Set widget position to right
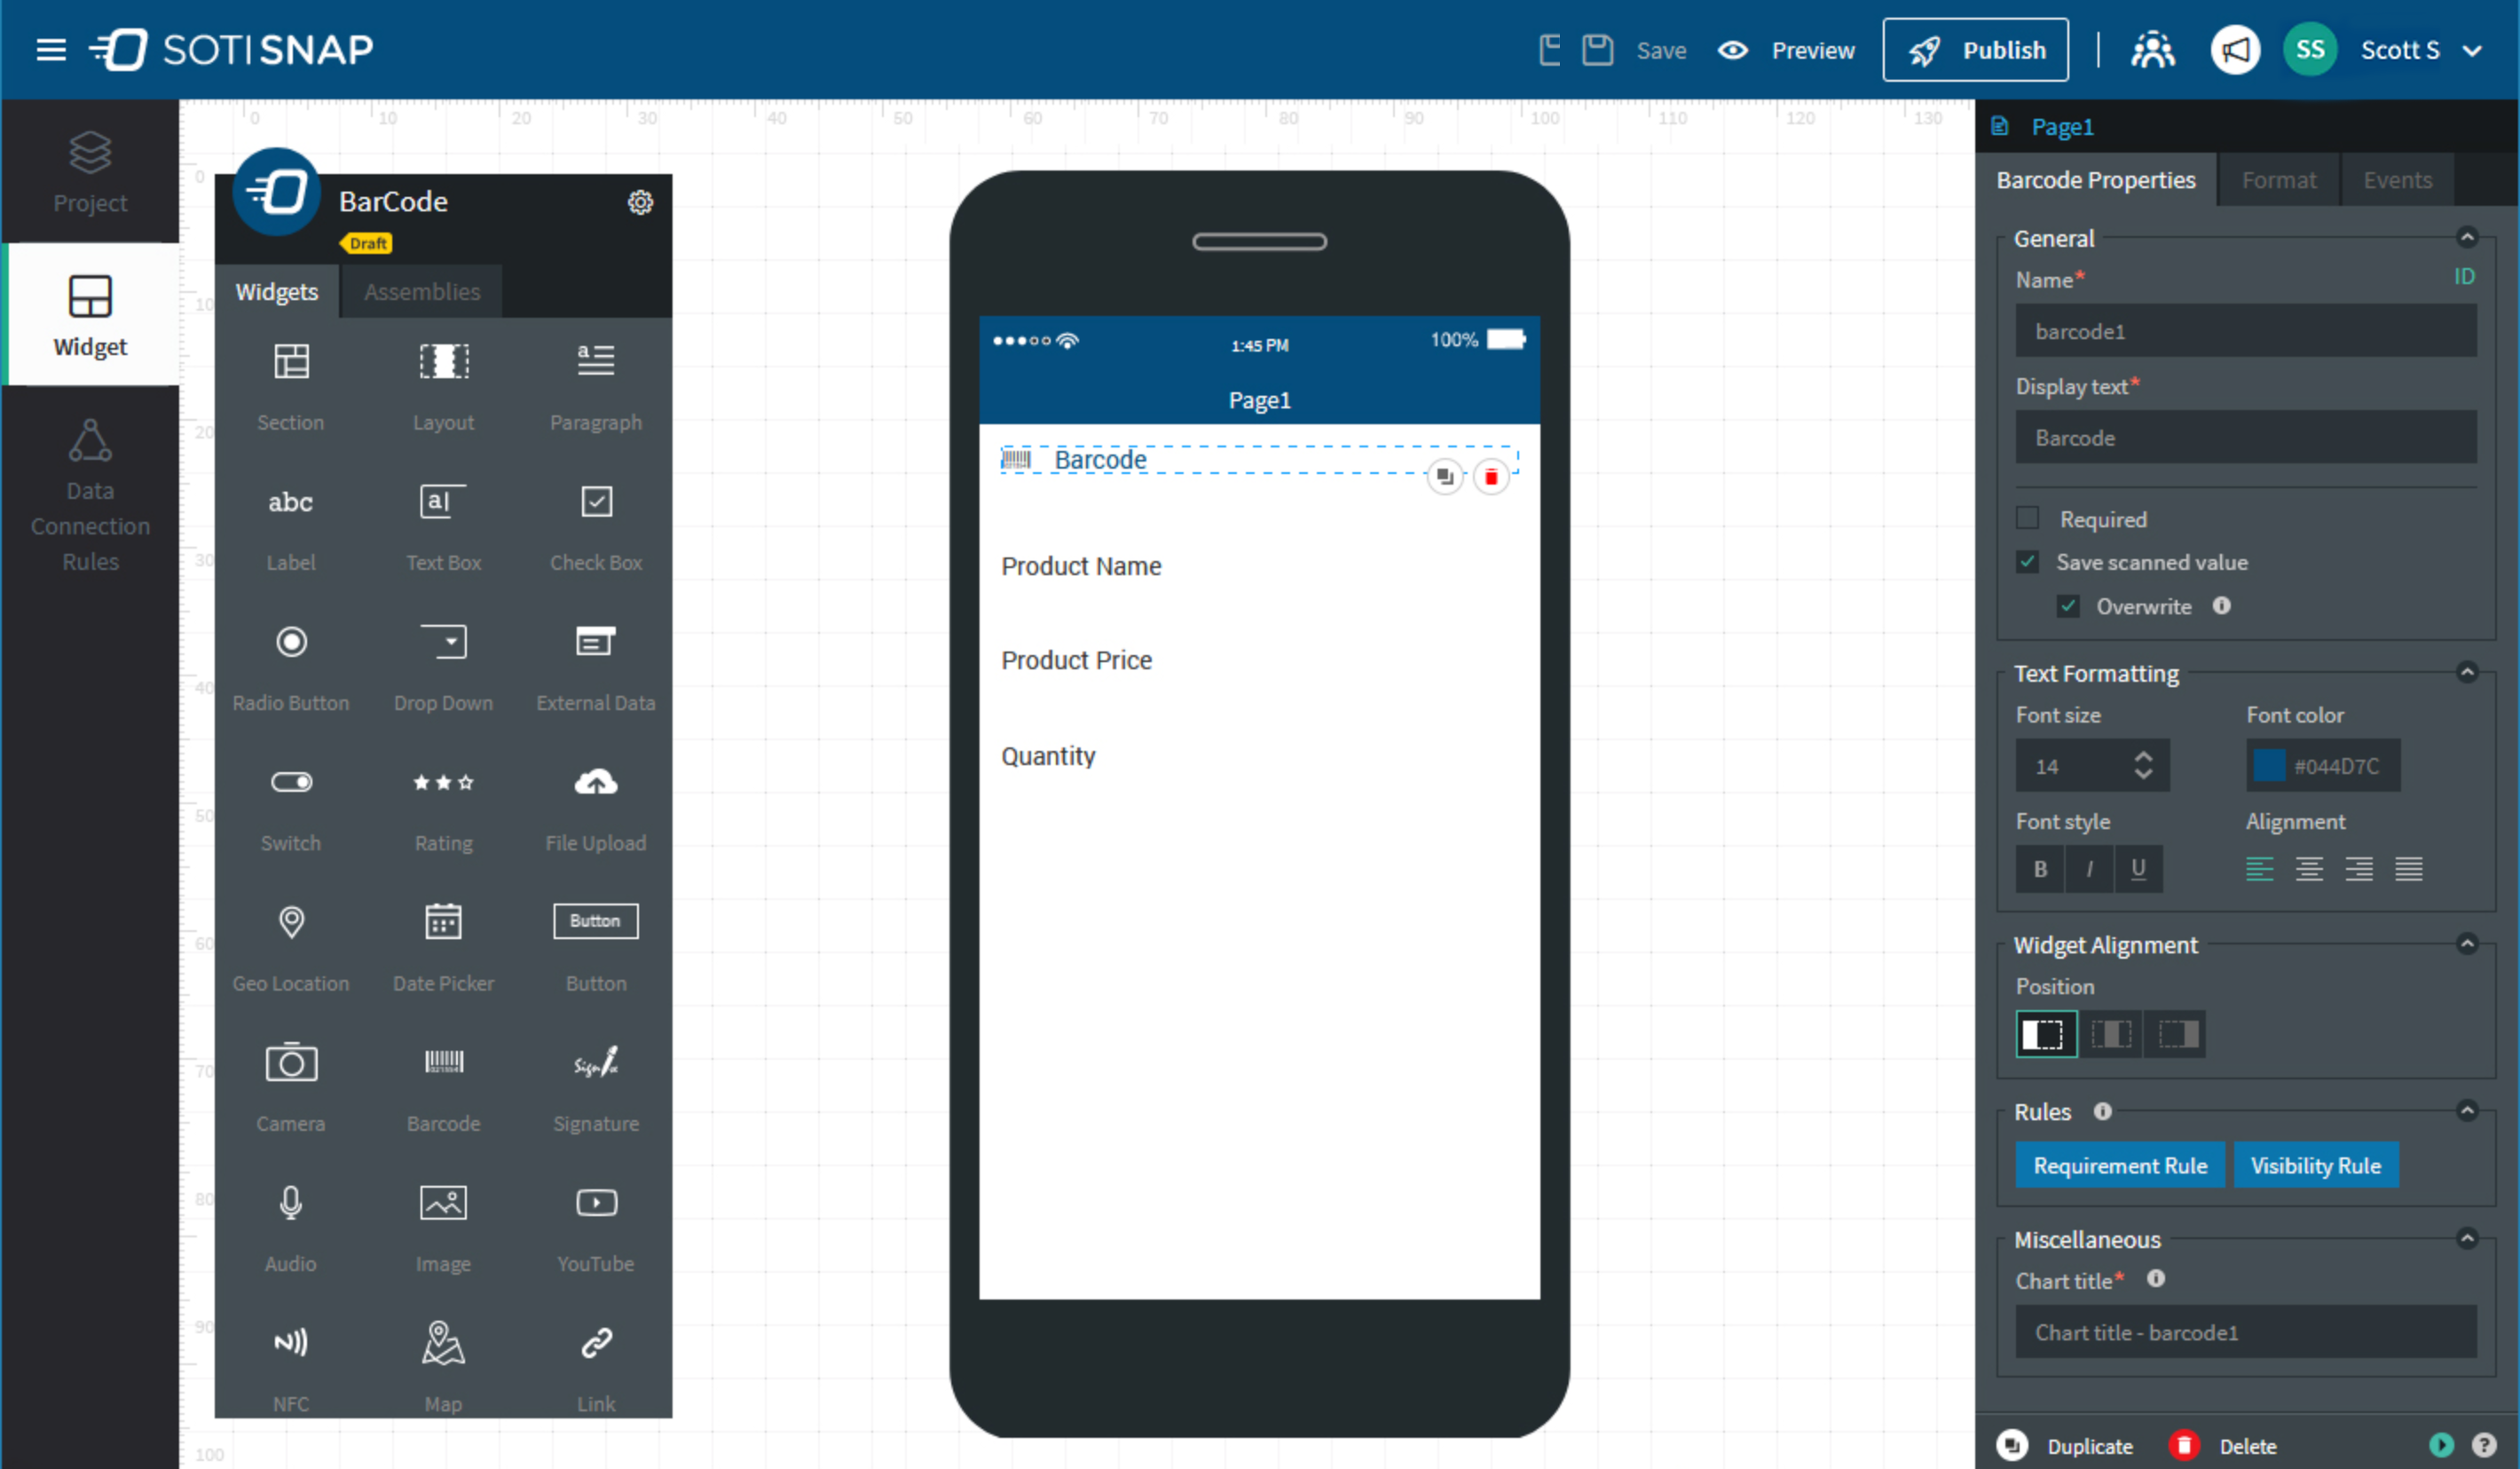 2176,1034
